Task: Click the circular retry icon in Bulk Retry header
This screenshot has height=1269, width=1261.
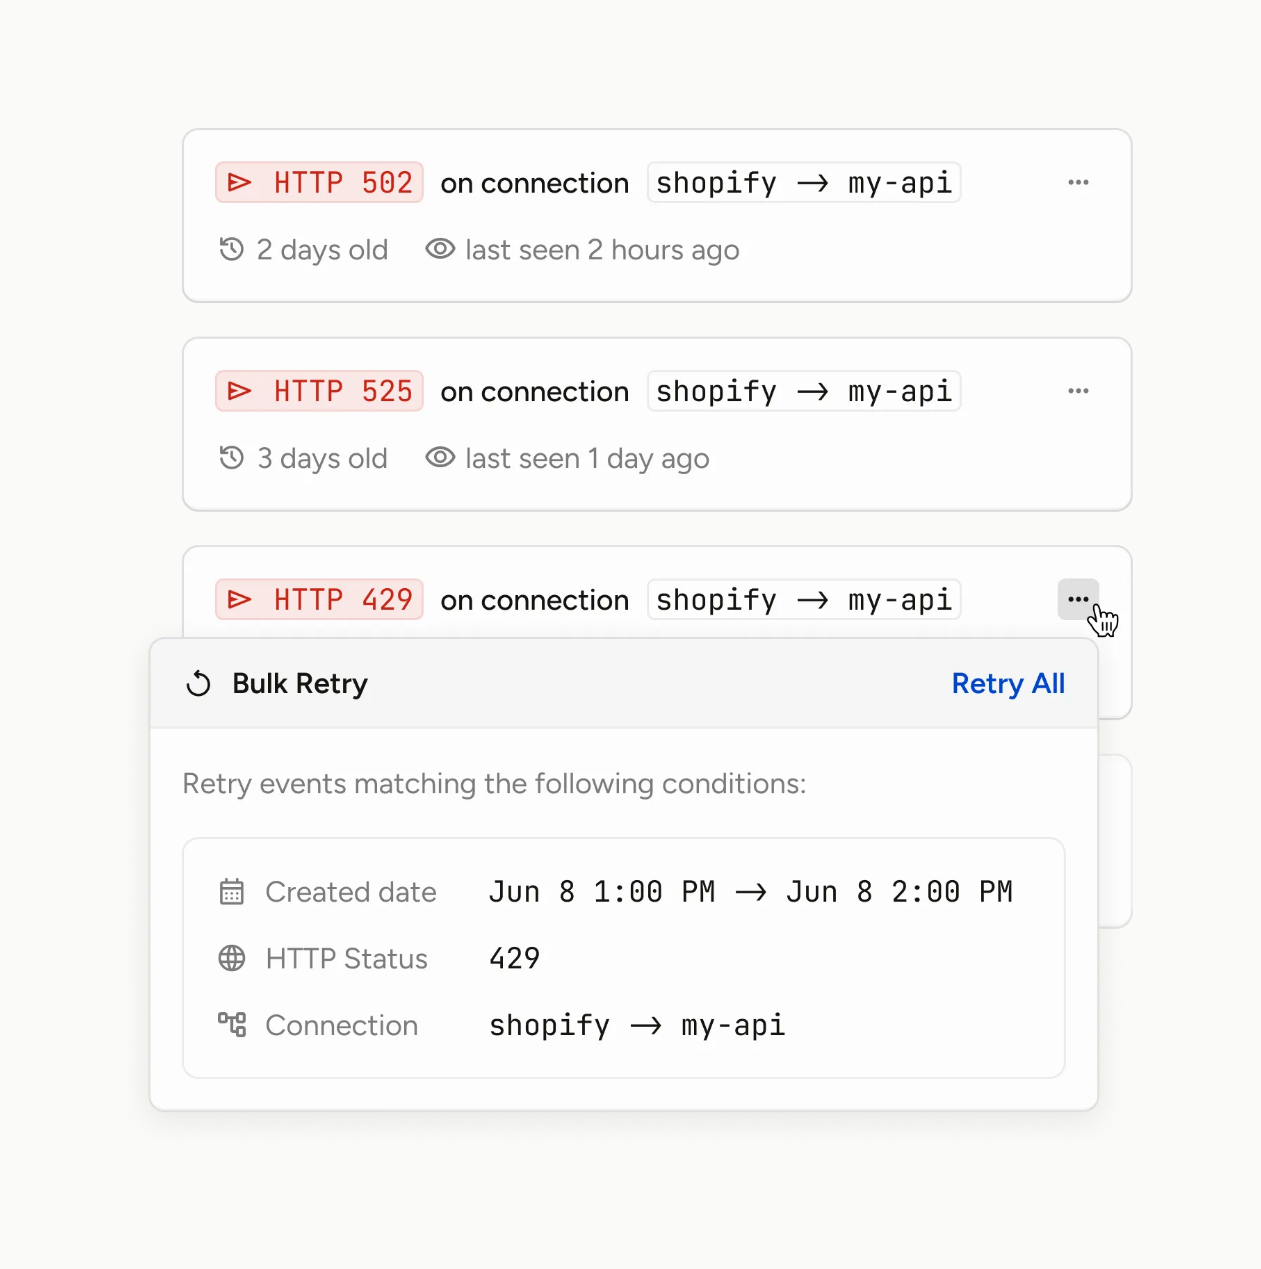Action: point(197,683)
